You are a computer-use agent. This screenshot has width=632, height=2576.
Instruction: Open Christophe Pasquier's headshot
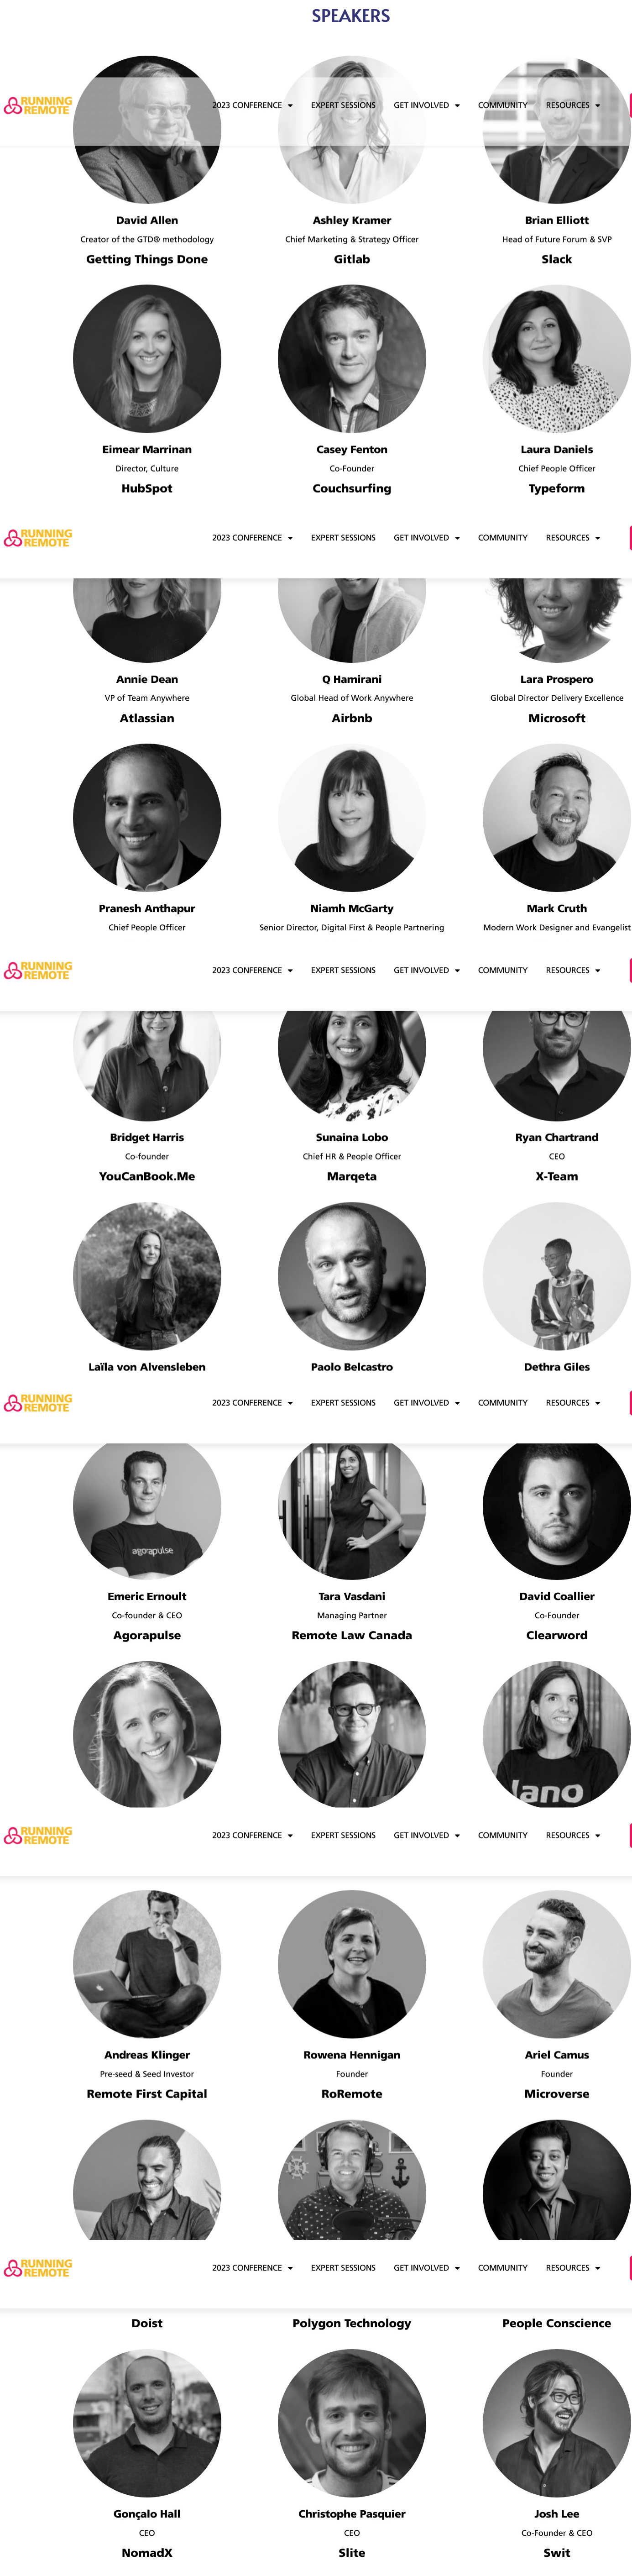pos(352,2422)
